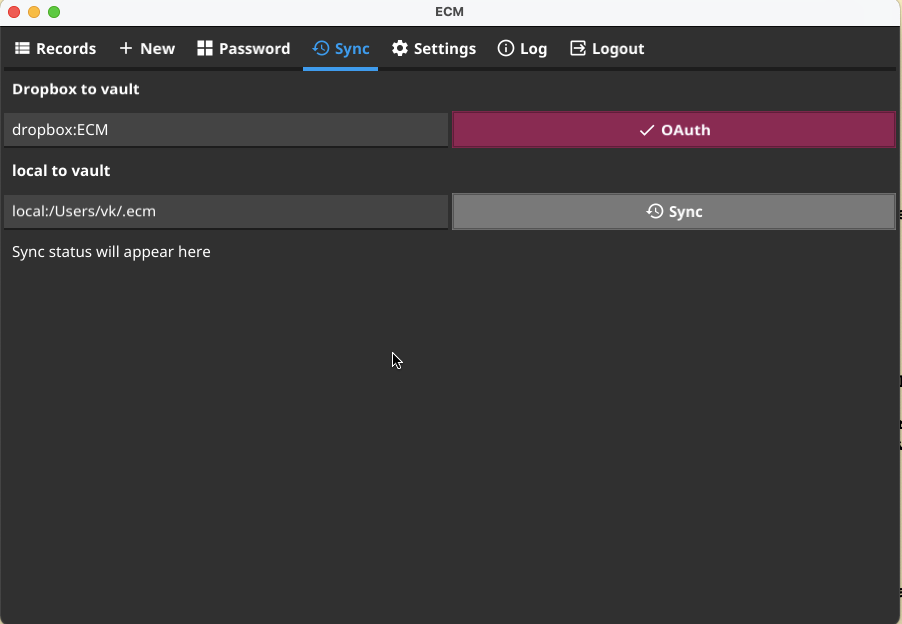
Task: Switch to the Log tab
Action: coord(522,48)
